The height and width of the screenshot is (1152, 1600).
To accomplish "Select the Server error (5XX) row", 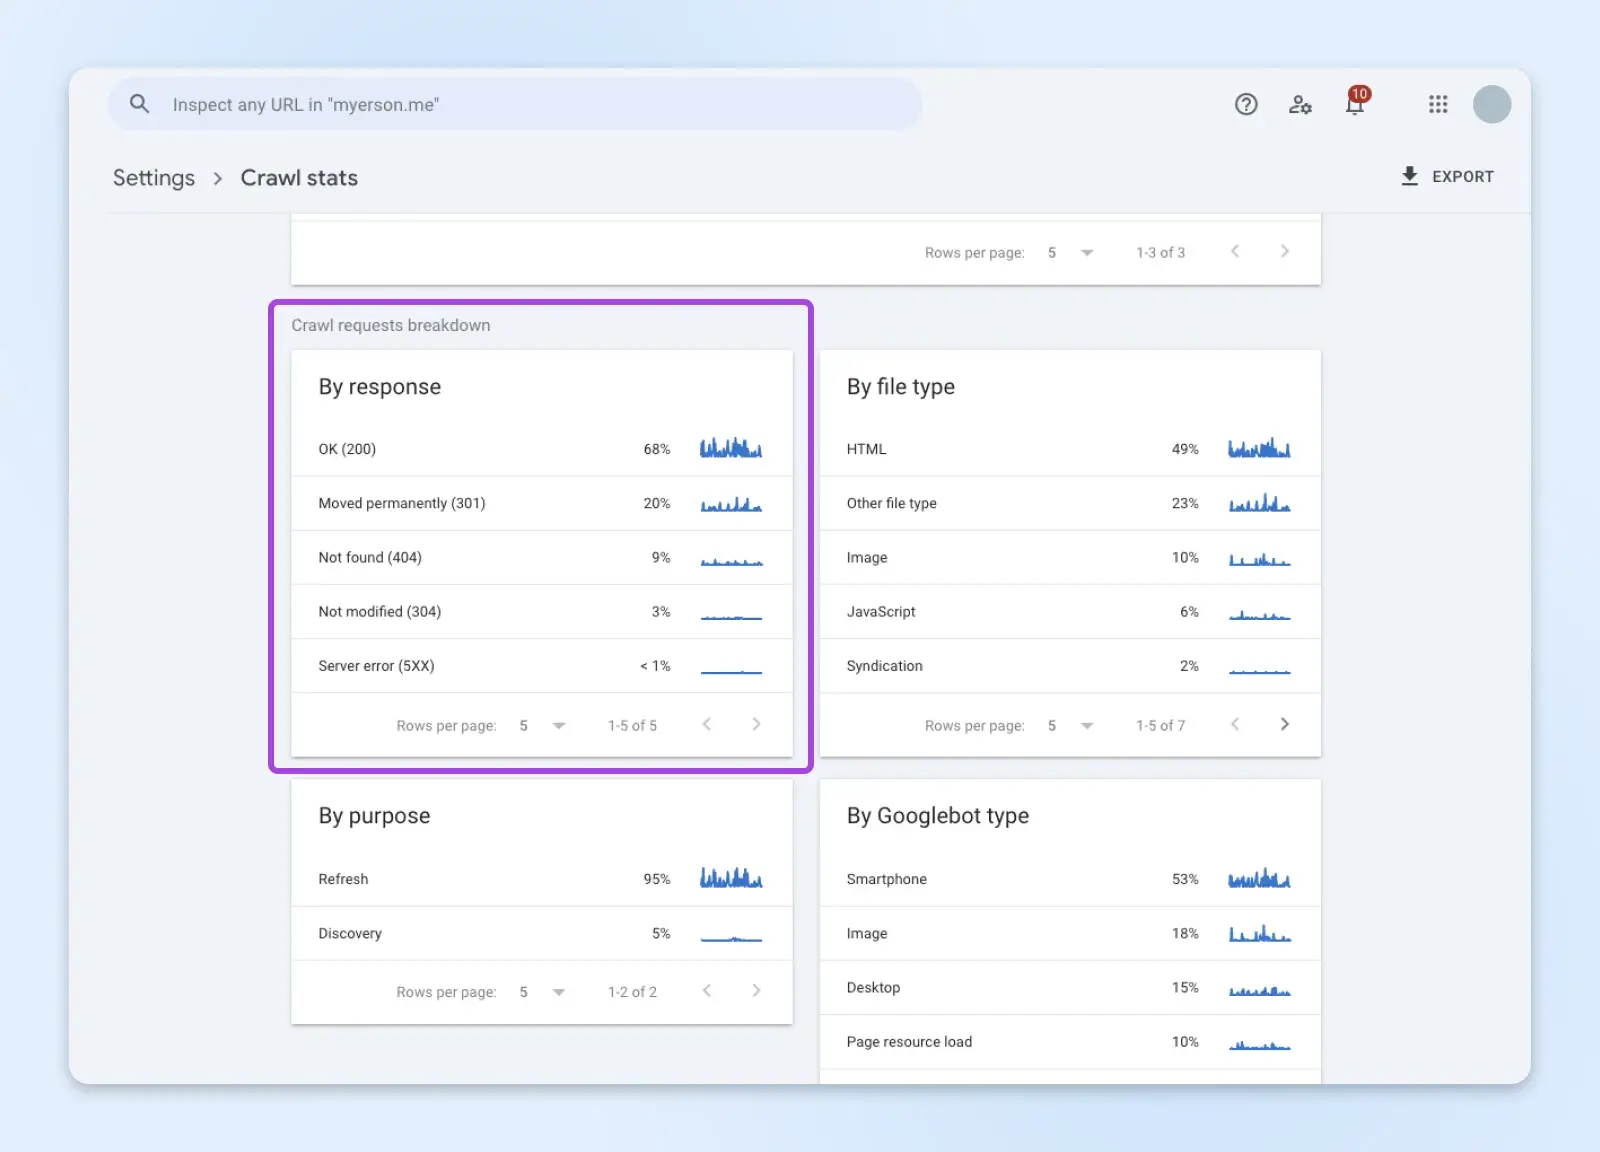I will point(541,666).
